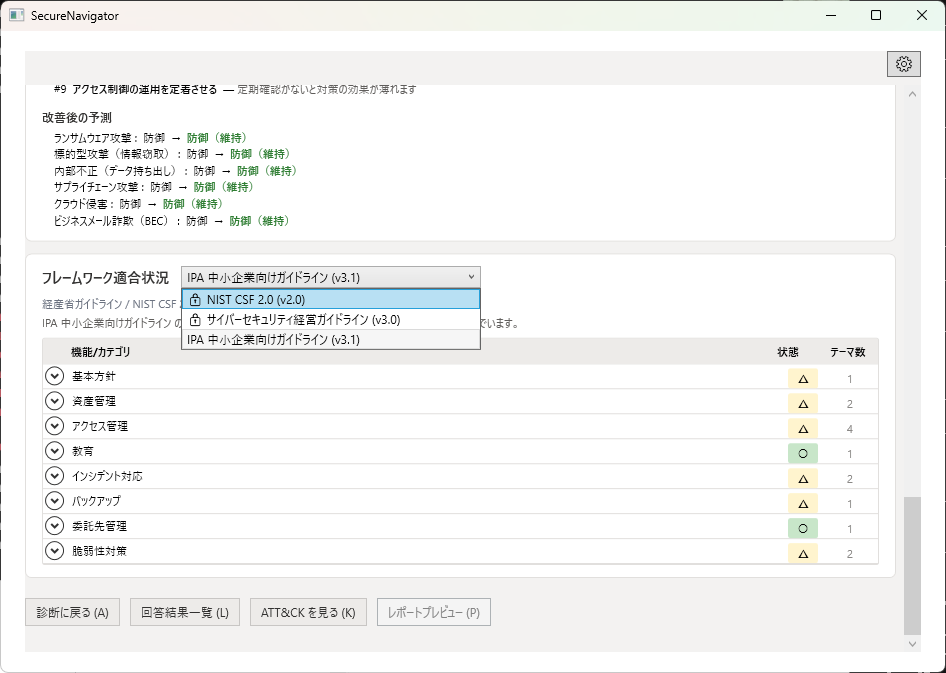The width and height of the screenshot is (946, 673).
Task: Expand the アクセス管理 row chevron
Action: [x=54, y=426]
